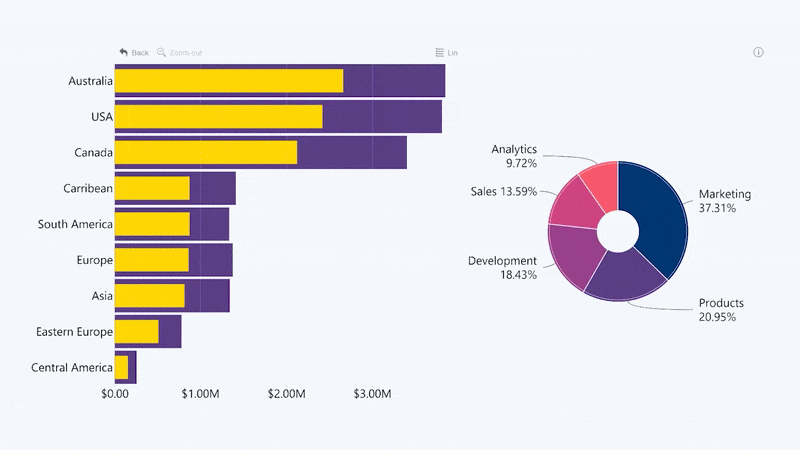Viewport: 800px width, 450px height.
Task: Click the Marketing donut slice
Action: 659,214
